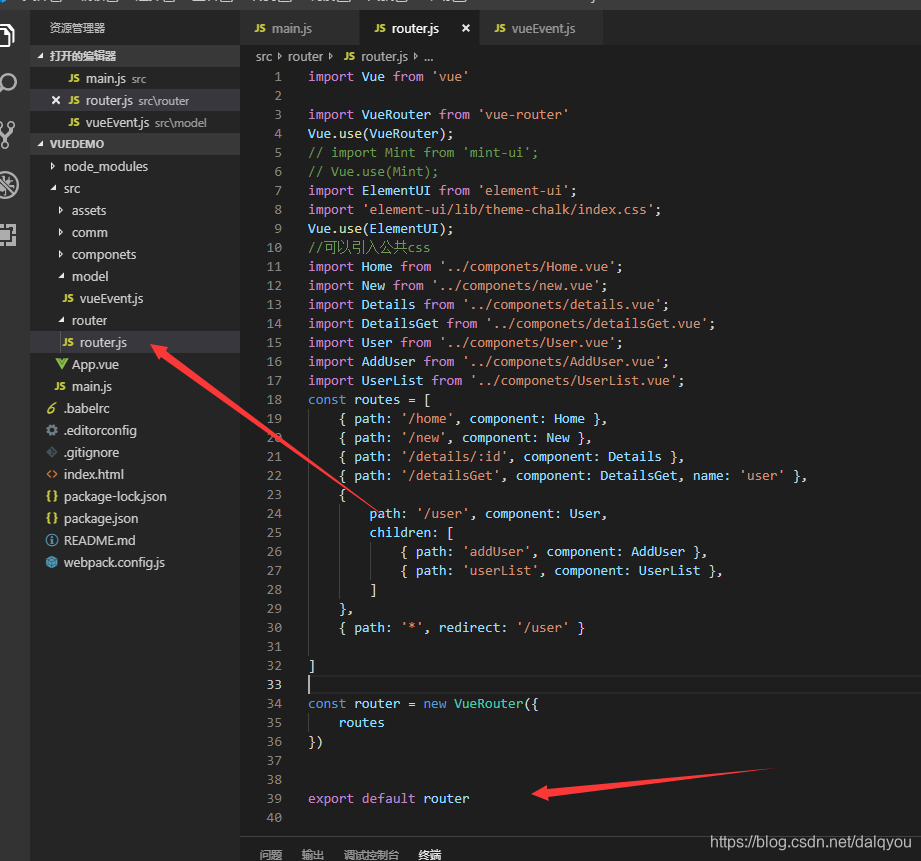This screenshot has width=921, height=861.
Task: Click the router.js breadcrumb segment
Action: pos(376,56)
